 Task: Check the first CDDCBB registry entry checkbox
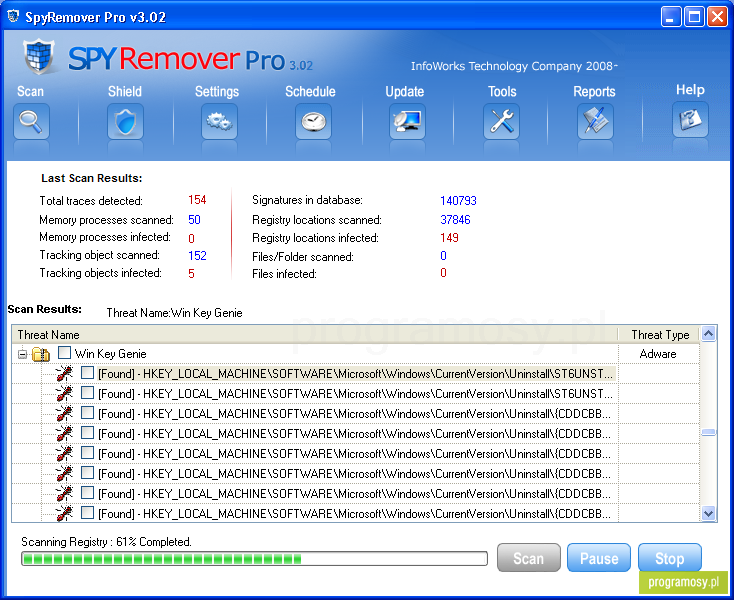tap(88, 412)
